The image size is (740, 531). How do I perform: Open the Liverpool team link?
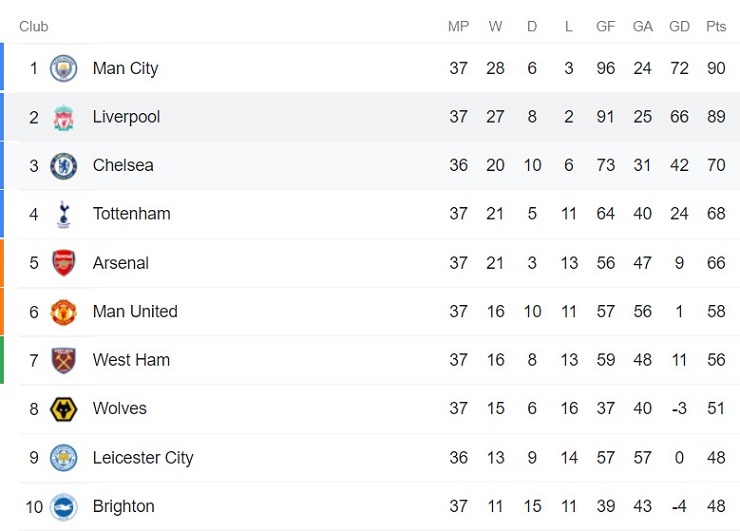pyautogui.click(x=126, y=117)
